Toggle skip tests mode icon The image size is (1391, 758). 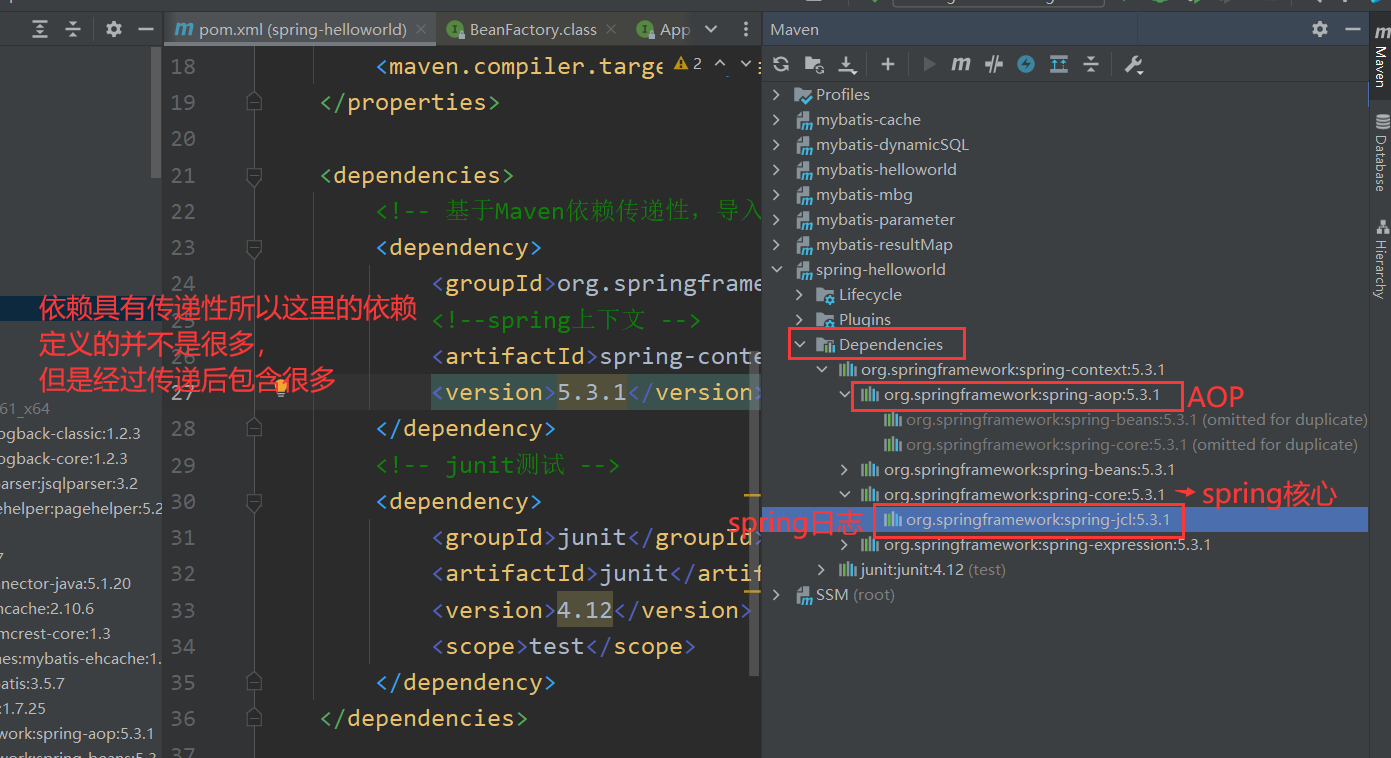tap(993, 64)
